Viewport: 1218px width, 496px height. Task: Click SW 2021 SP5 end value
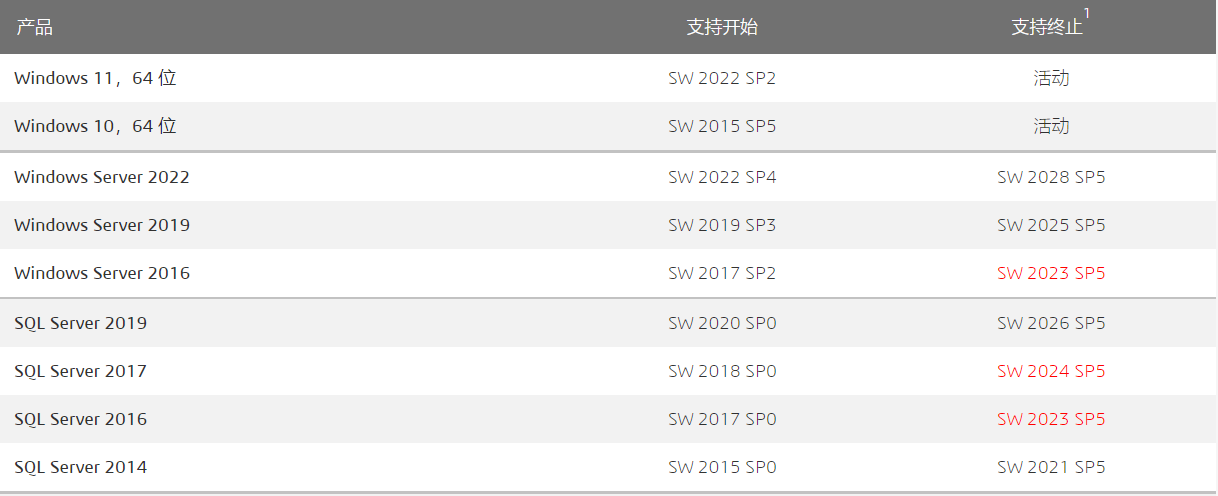click(1051, 467)
